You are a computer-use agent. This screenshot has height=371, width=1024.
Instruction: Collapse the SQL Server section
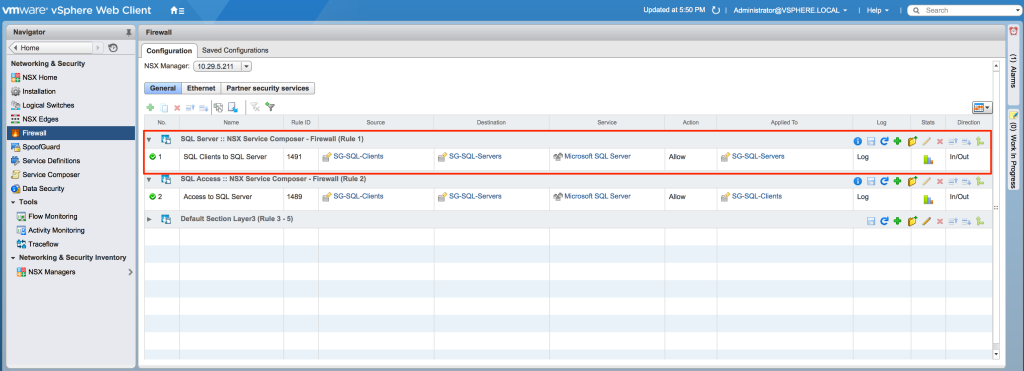(x=149, y=140)
